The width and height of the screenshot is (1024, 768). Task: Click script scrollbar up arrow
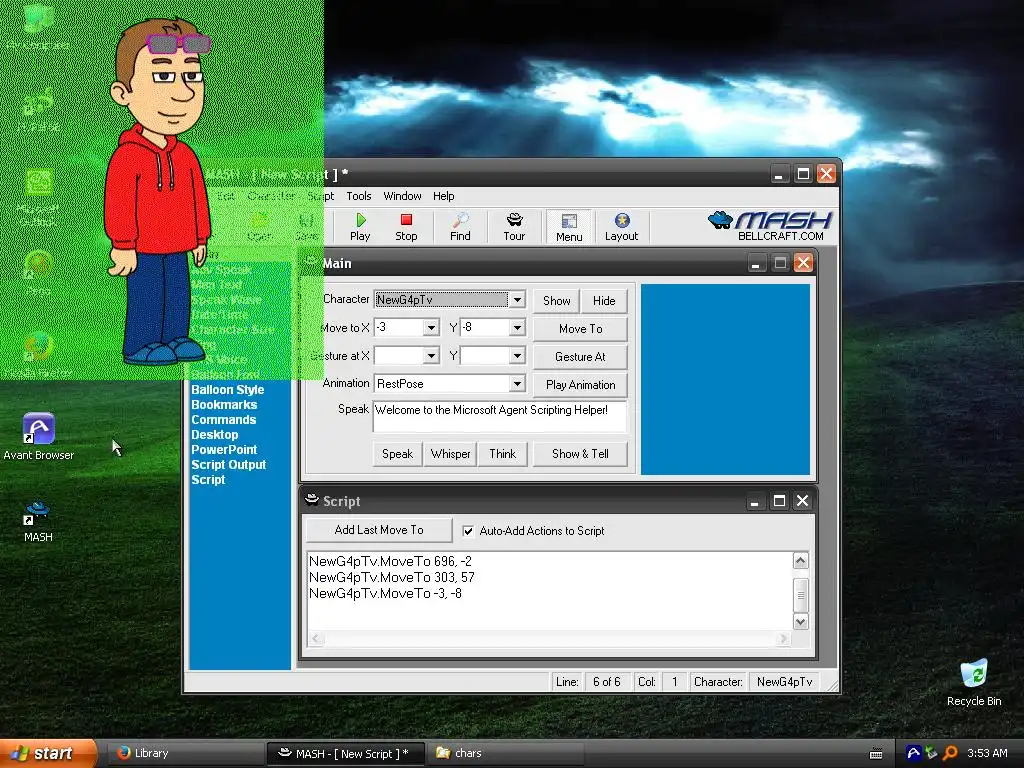pyautogui.click(x=801, y=560)
